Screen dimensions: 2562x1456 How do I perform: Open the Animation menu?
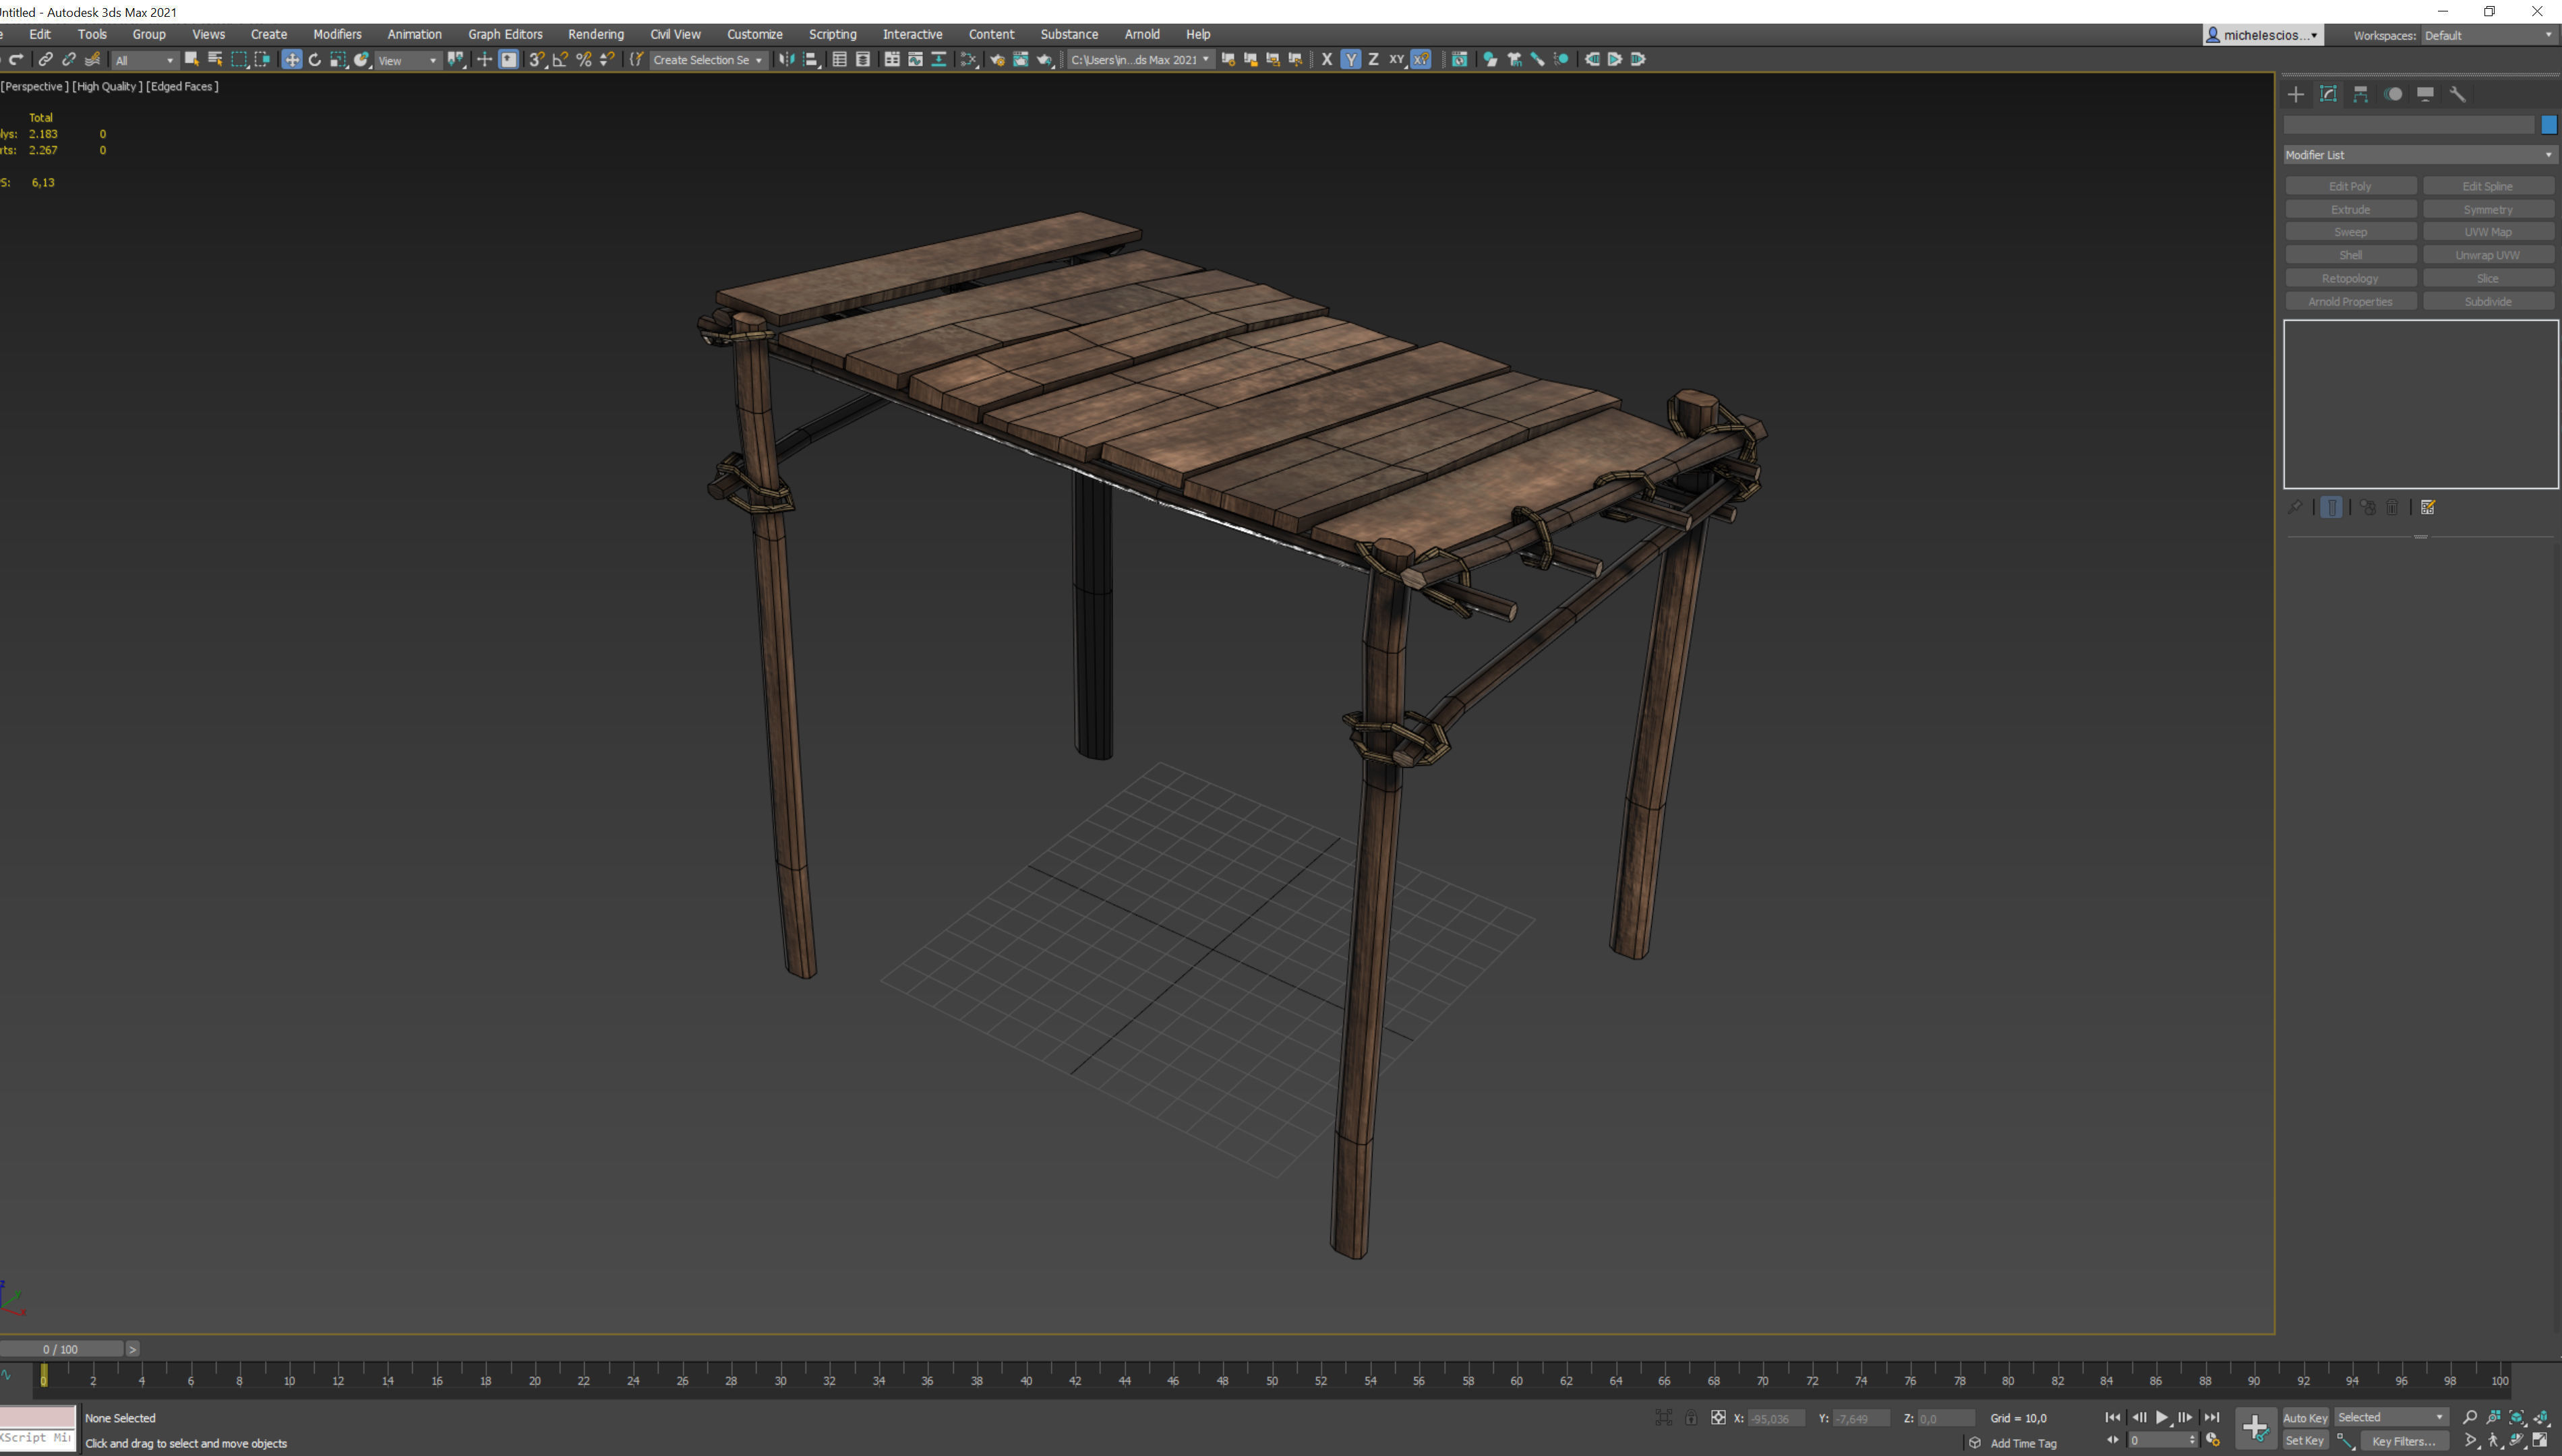[414, 35]
